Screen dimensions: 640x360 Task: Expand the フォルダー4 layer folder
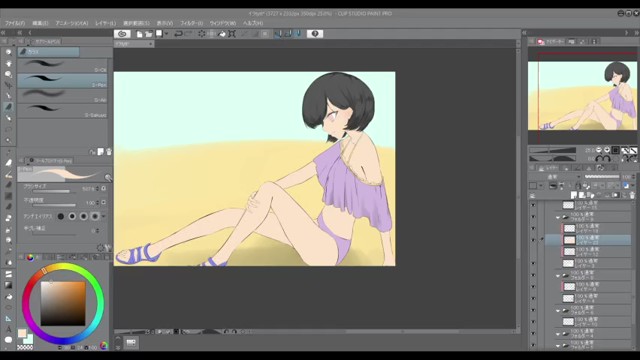558,334
